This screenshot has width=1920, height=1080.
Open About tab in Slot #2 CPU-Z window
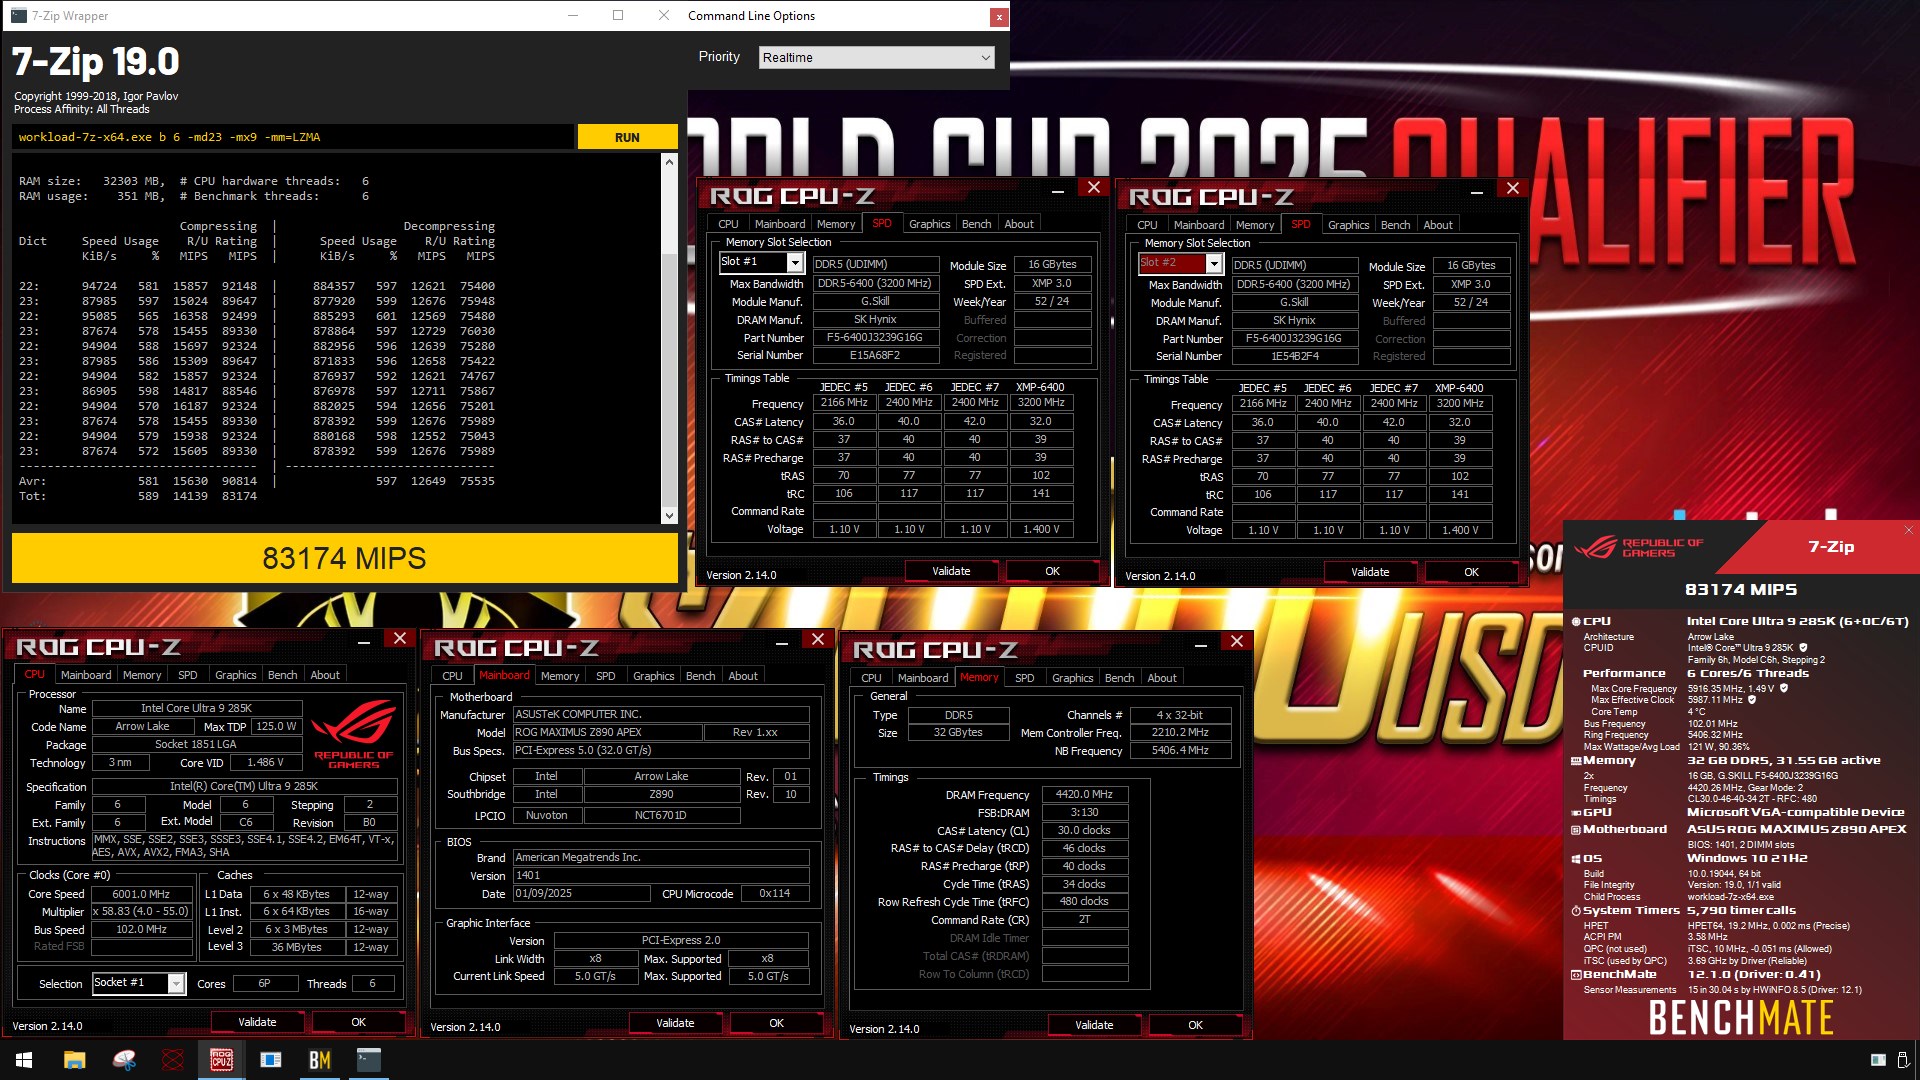pos(1438,225)
